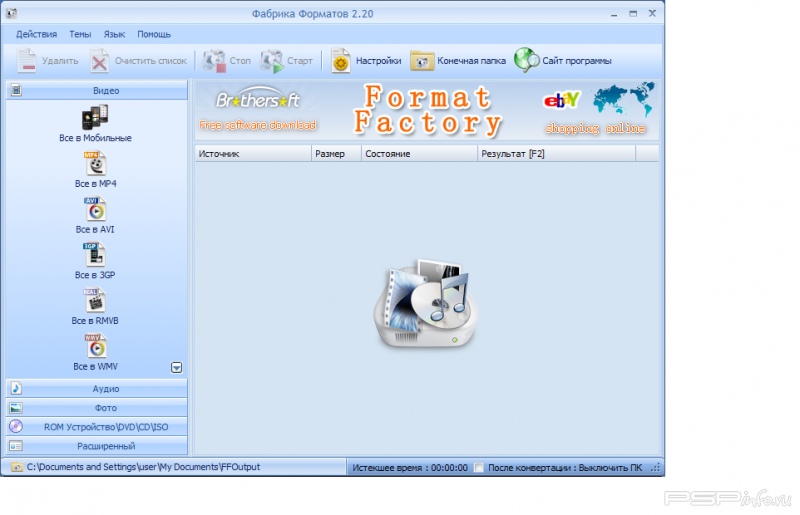Select the "Все в MP4" converter icon
The height and width of the screenshot is (515, 800).
tap(95, 163)
